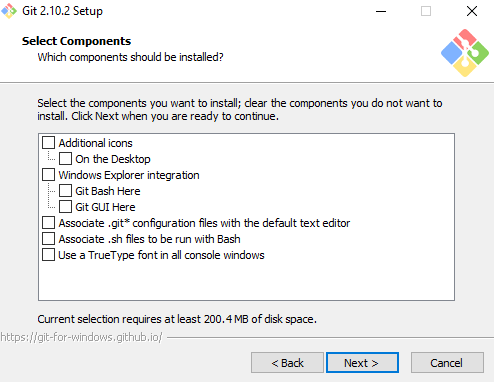Check Associate .sh files with Bash

pos(48,239)
